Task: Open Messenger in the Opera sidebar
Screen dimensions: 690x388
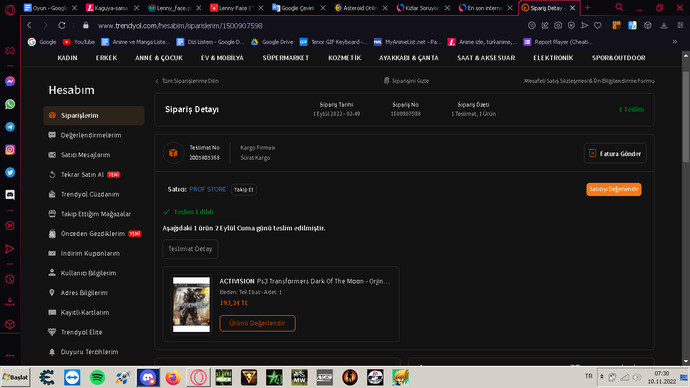Action: coord(10,81)
